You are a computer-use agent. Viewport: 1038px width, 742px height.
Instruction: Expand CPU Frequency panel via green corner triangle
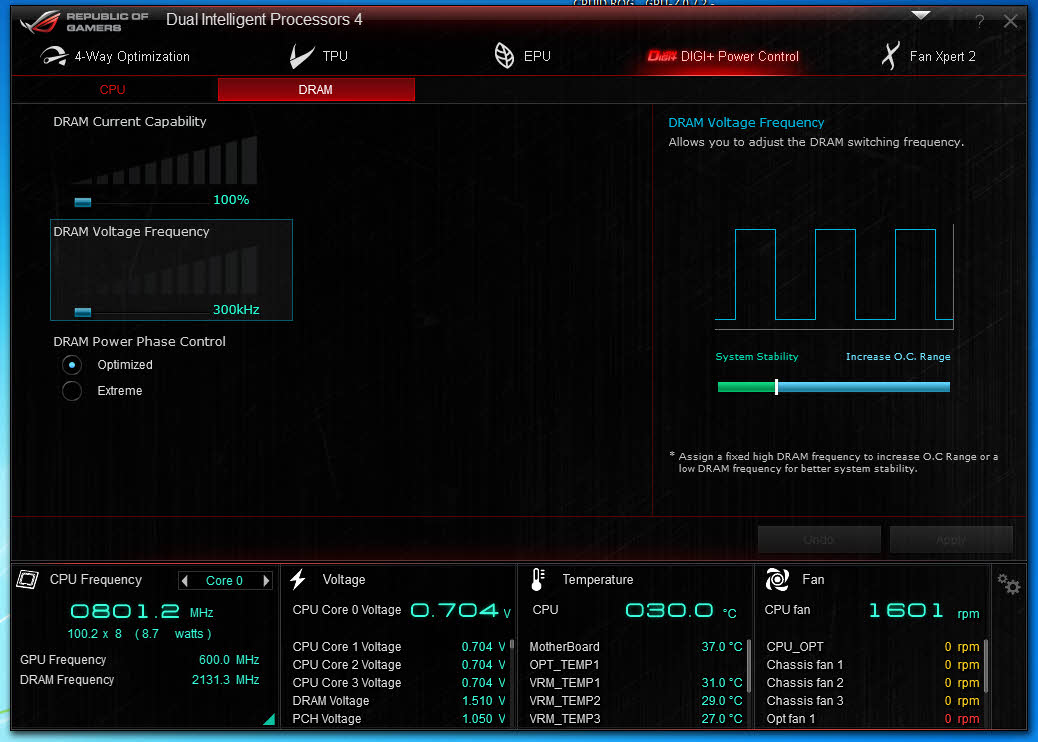pyautogui.click(x=268, y=719)
